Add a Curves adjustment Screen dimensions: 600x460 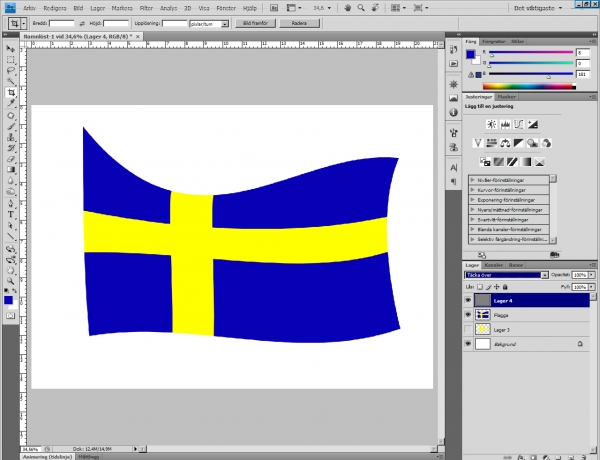pyautogui.click(x=519, y=124)
